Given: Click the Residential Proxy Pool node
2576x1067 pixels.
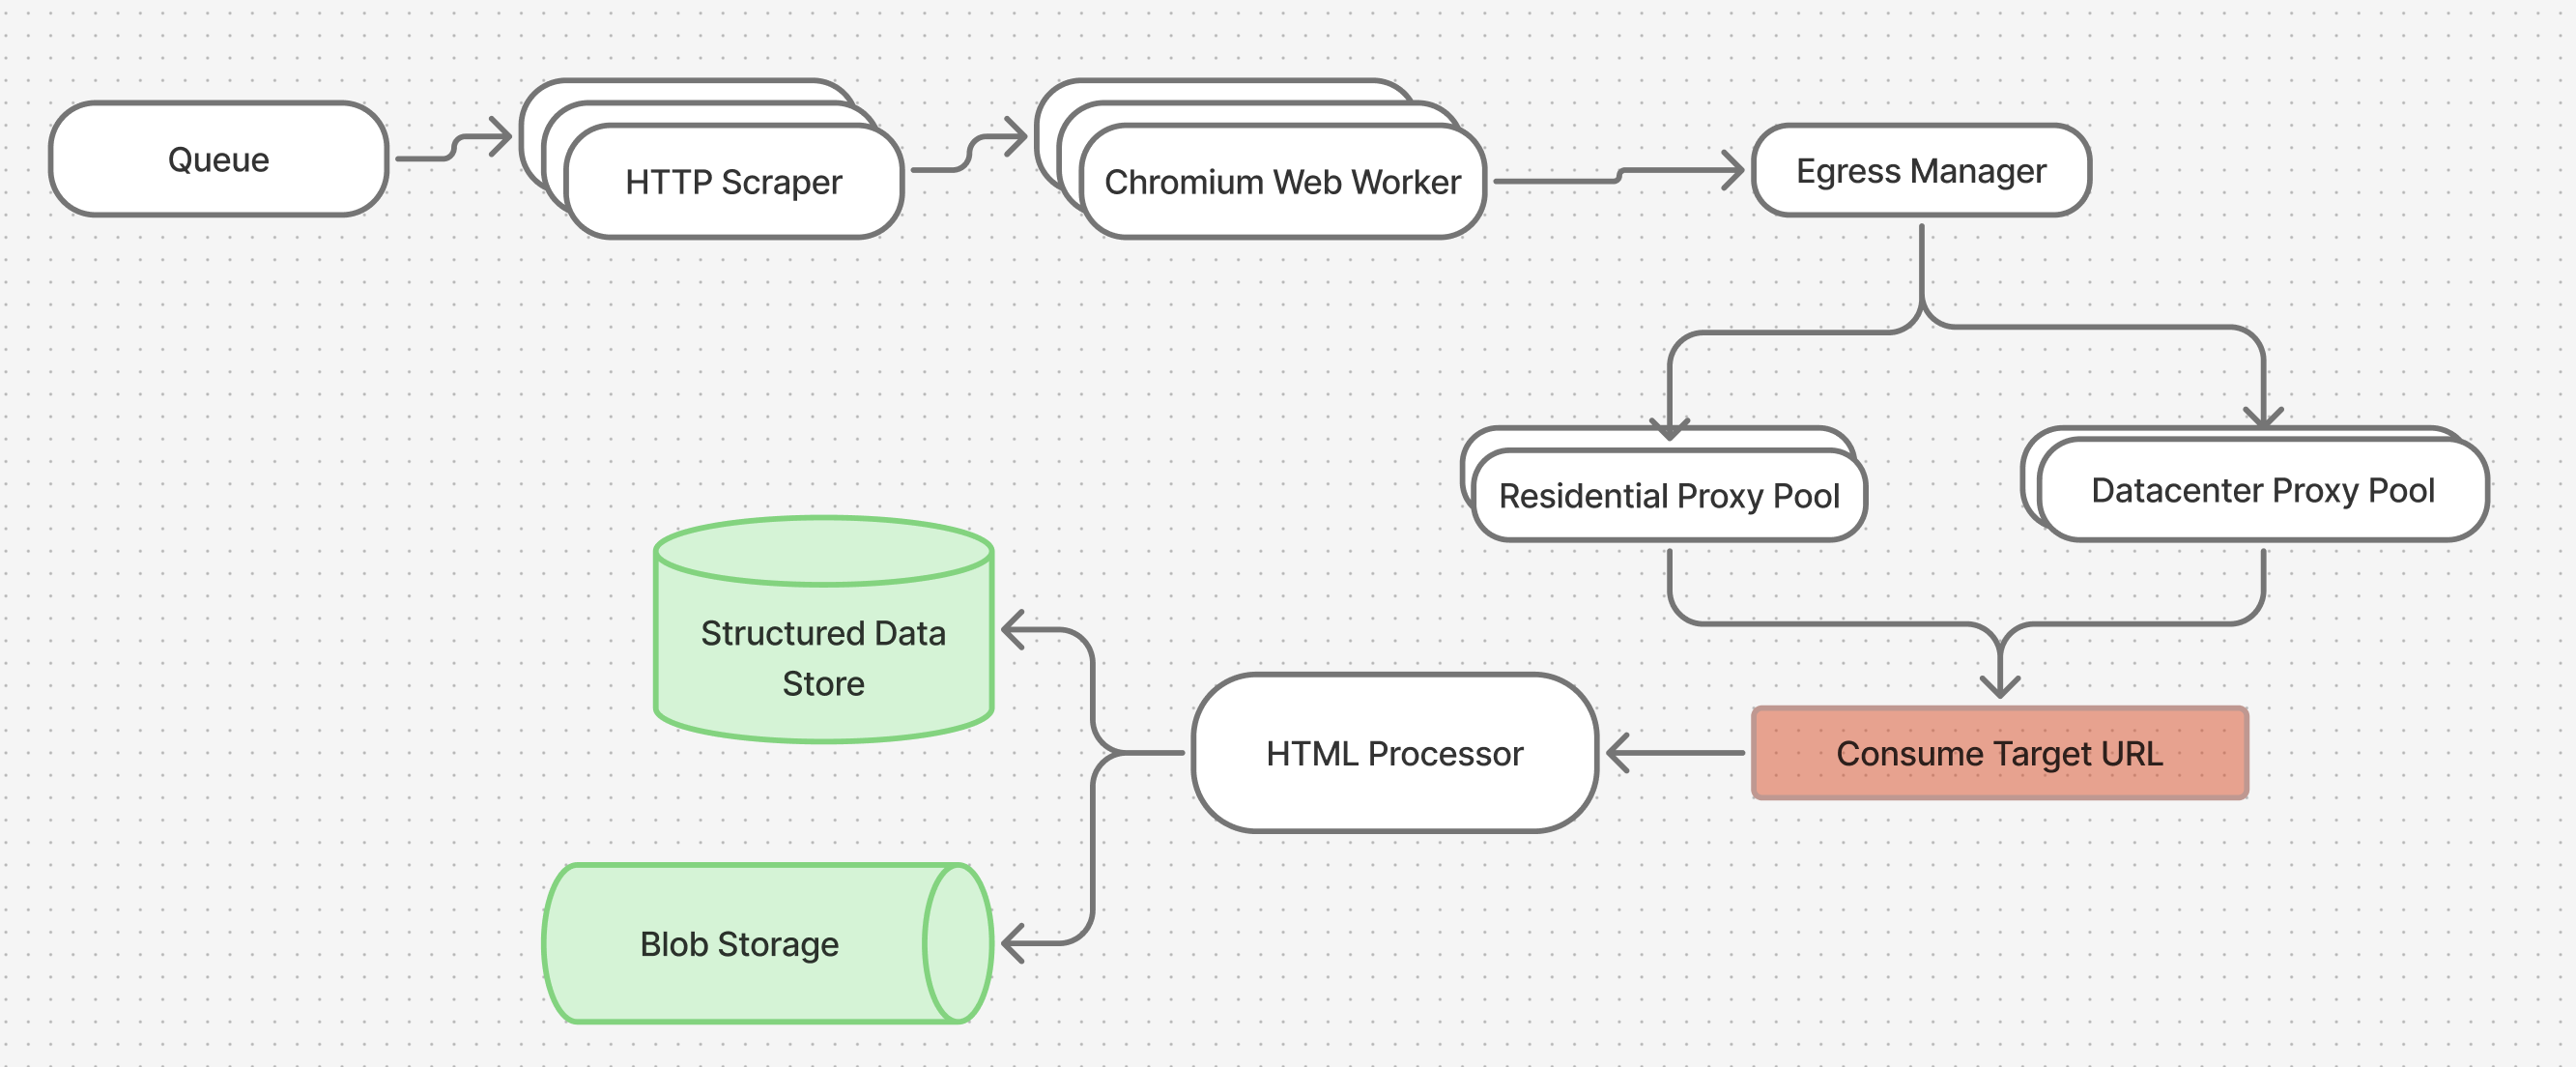Looking at the screenshot, I should pyautogui.click(x=1669, y=496).
